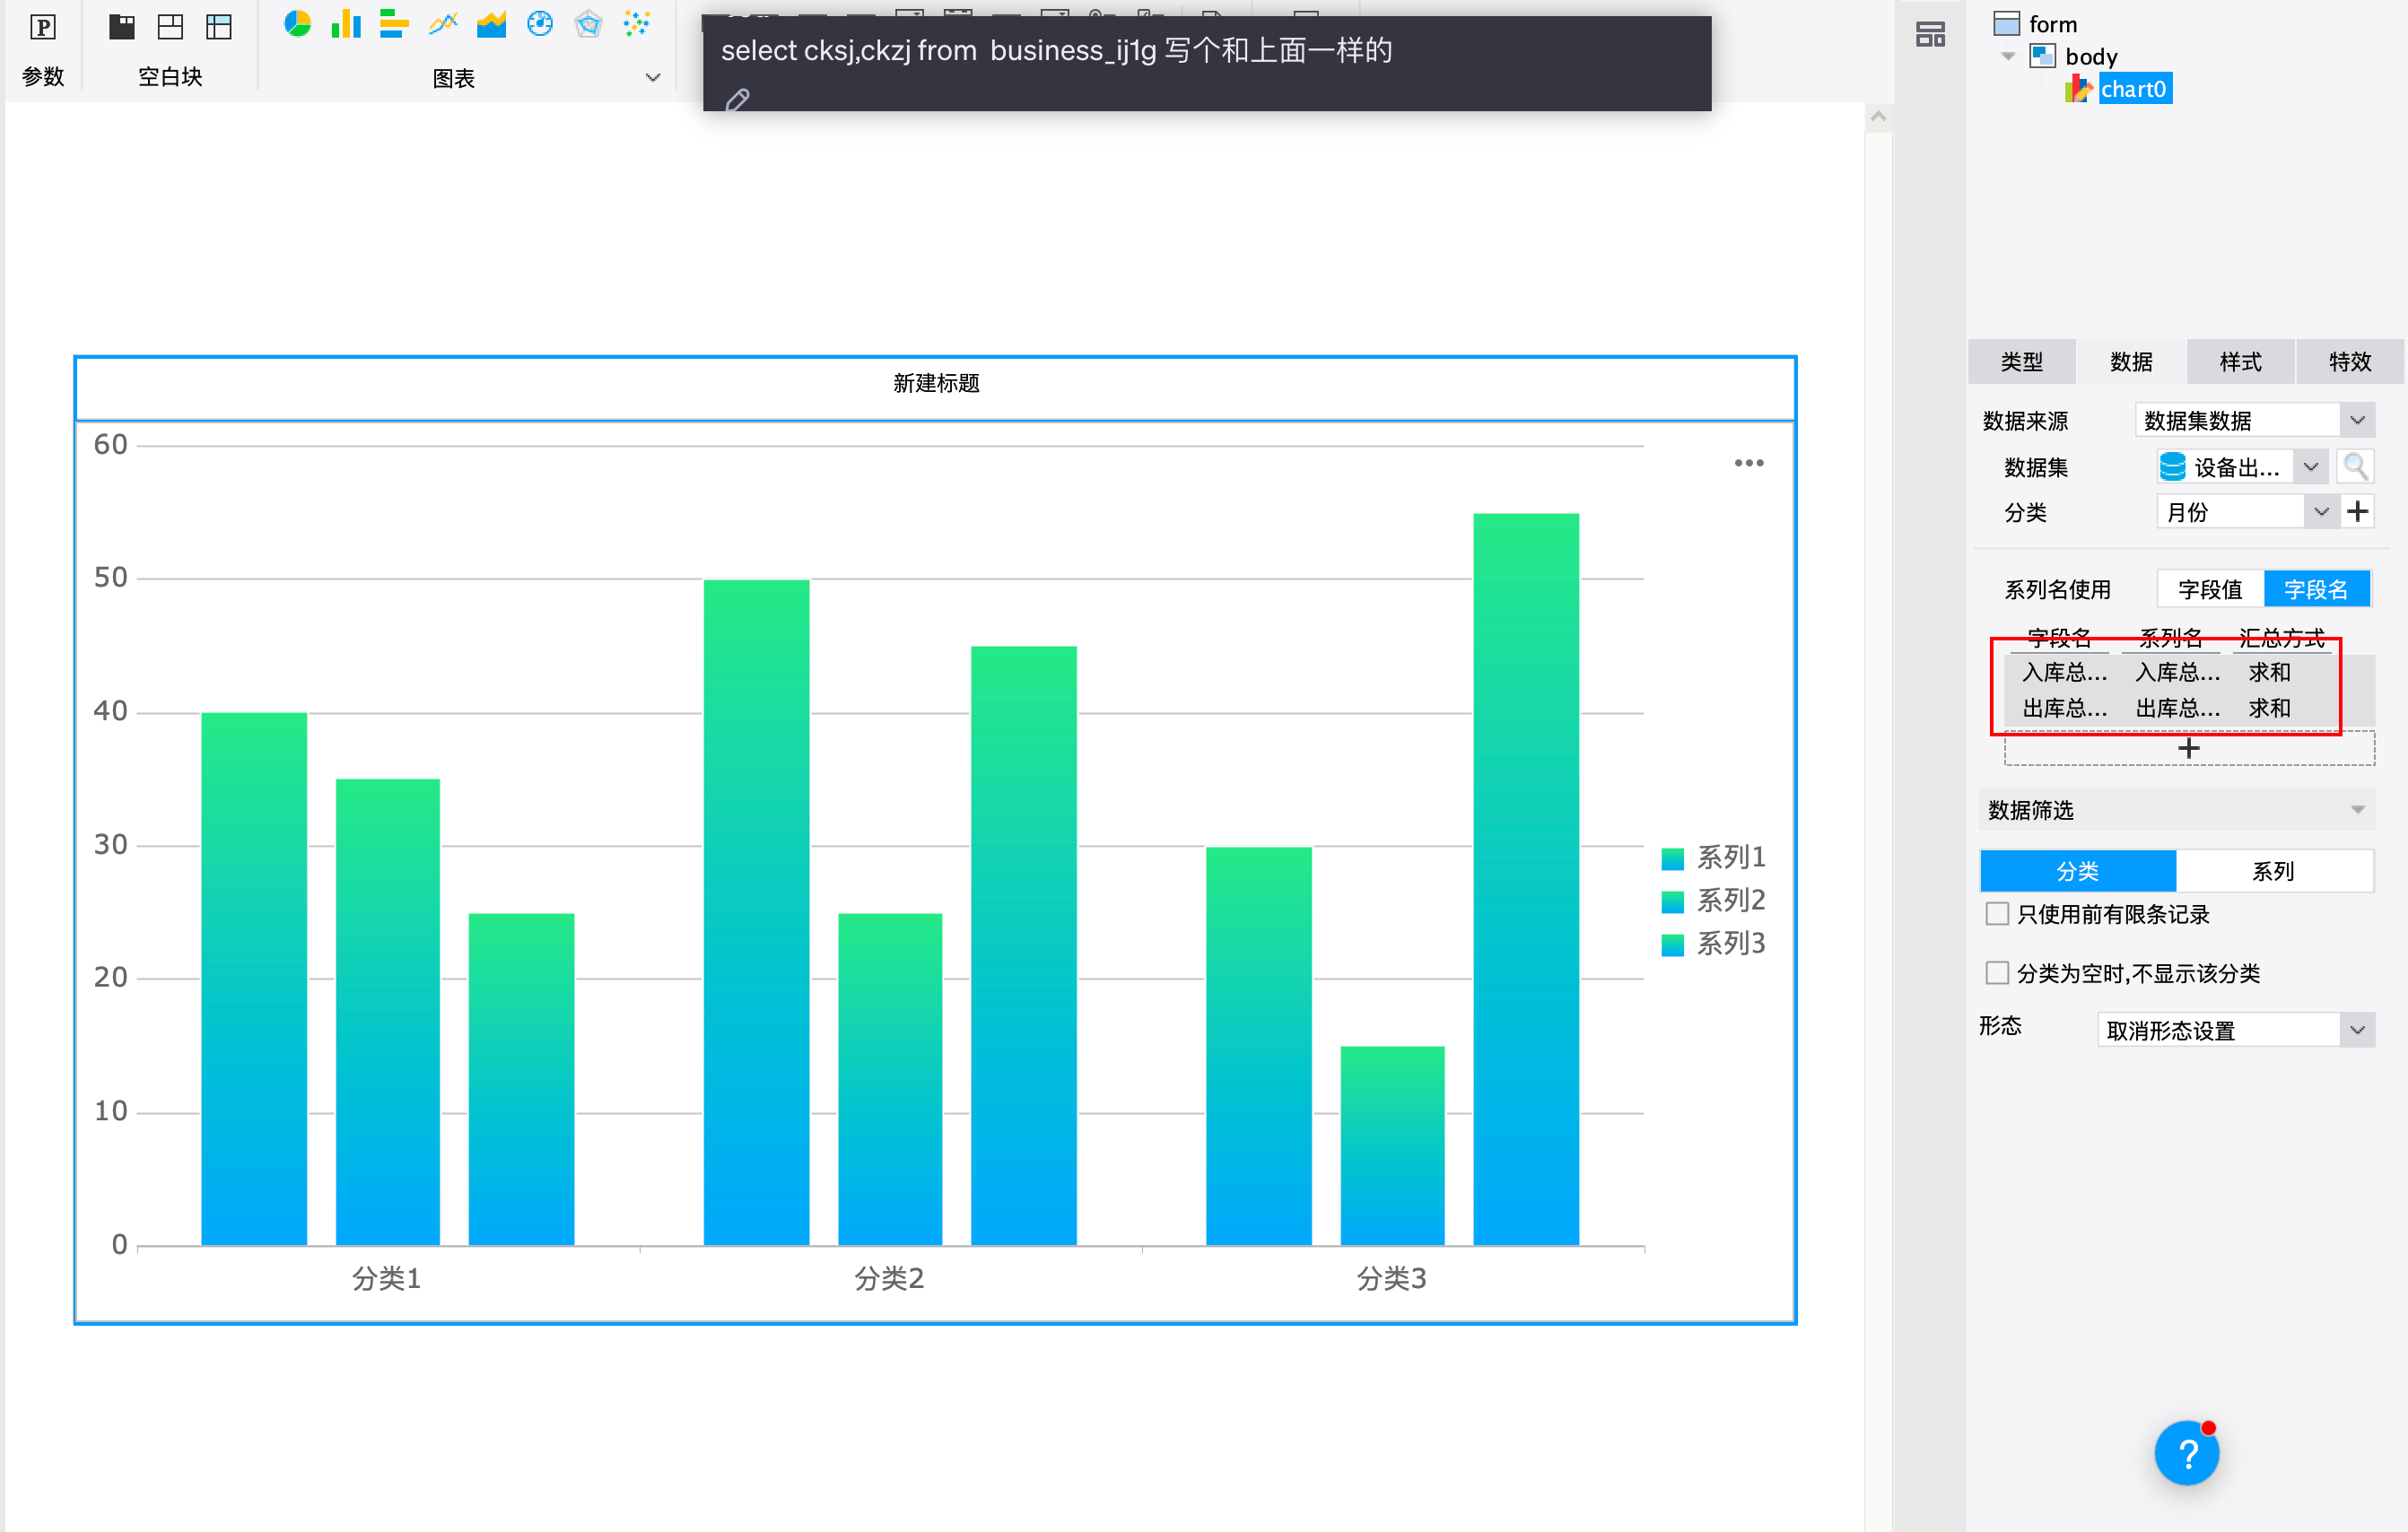
Task: Click the 系列2 legend item
Action: (x=1713, y=901)
